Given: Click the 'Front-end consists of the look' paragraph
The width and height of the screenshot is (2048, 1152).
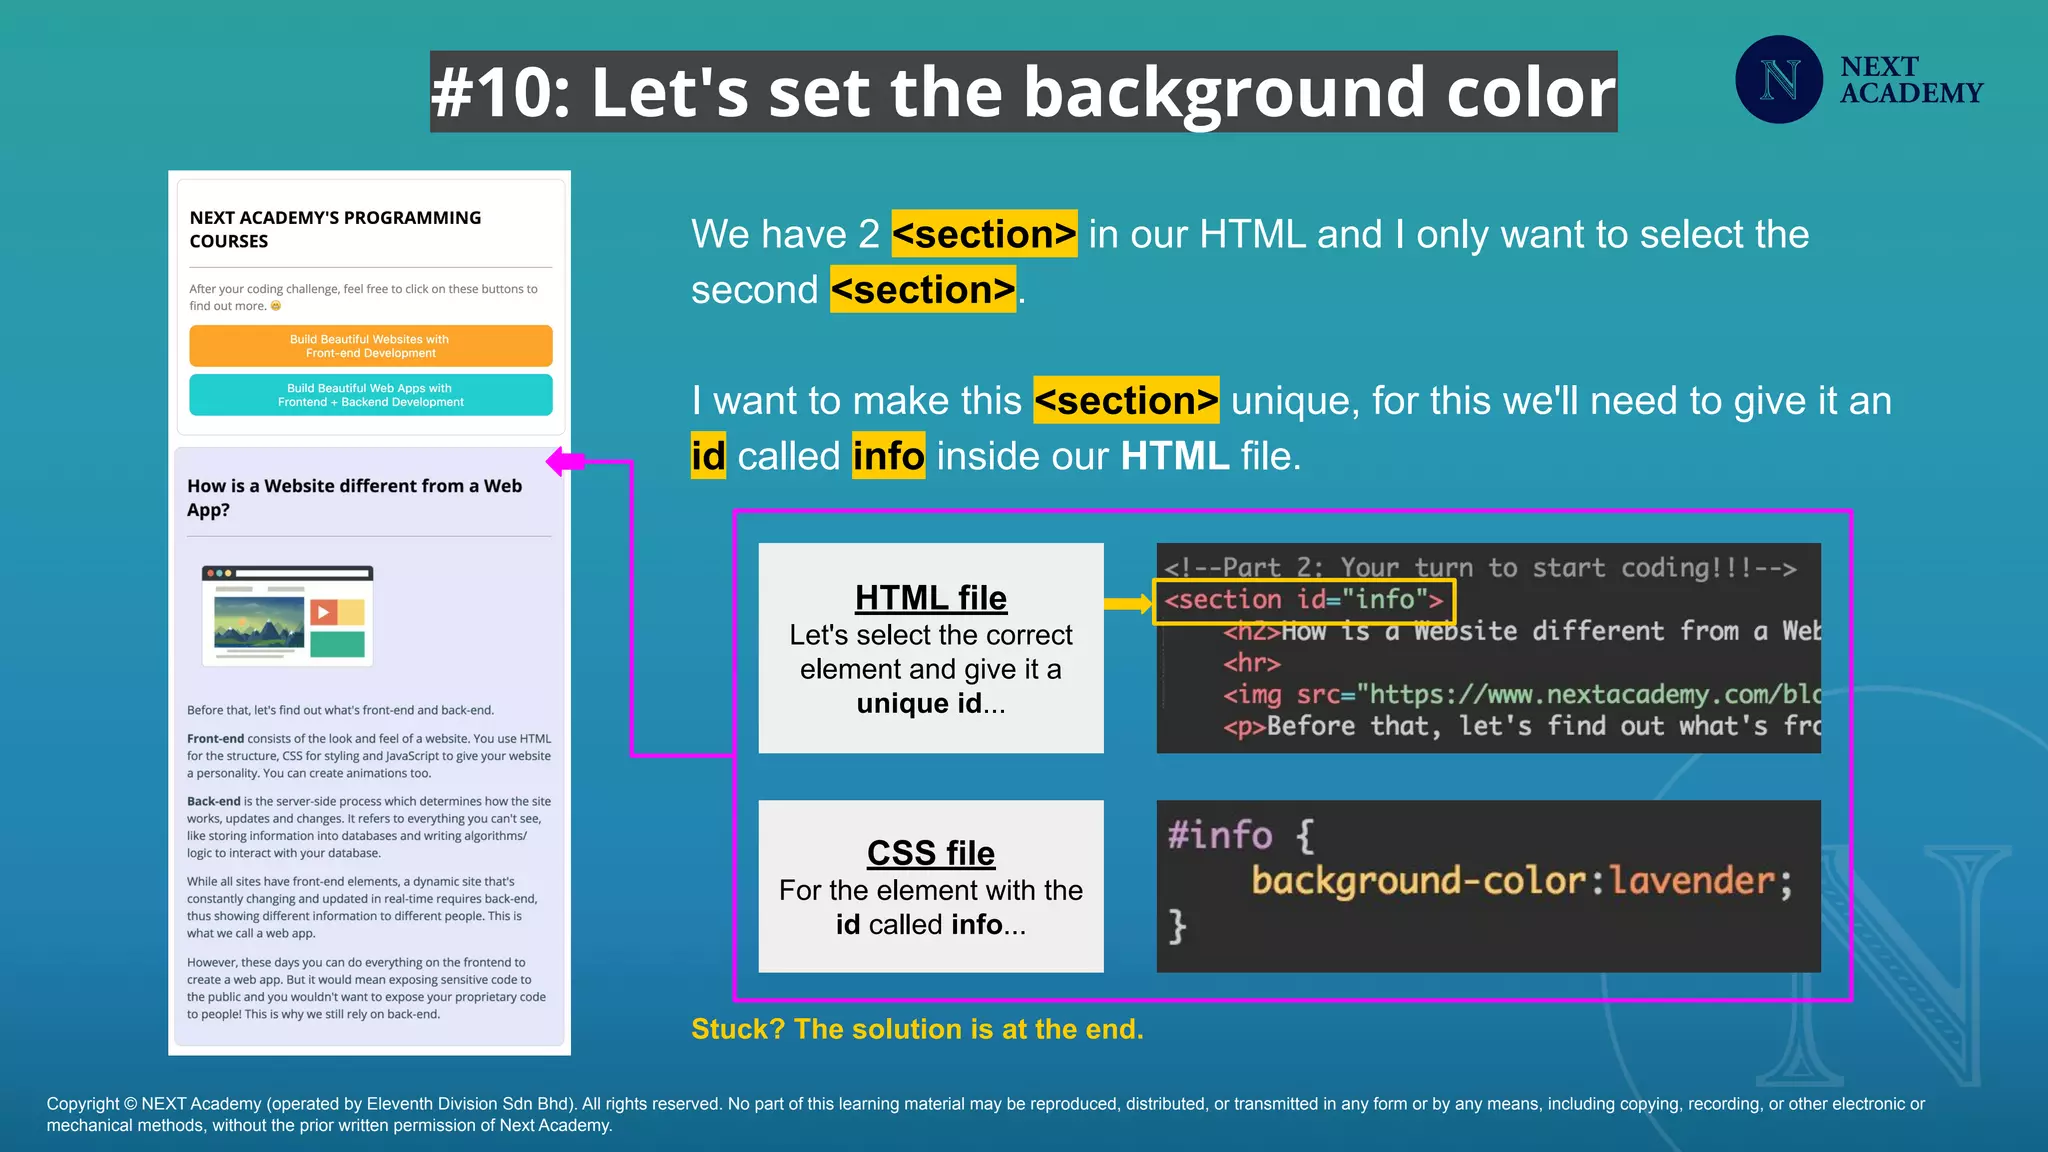Looking at the screenshot, I should pos(369,756).
